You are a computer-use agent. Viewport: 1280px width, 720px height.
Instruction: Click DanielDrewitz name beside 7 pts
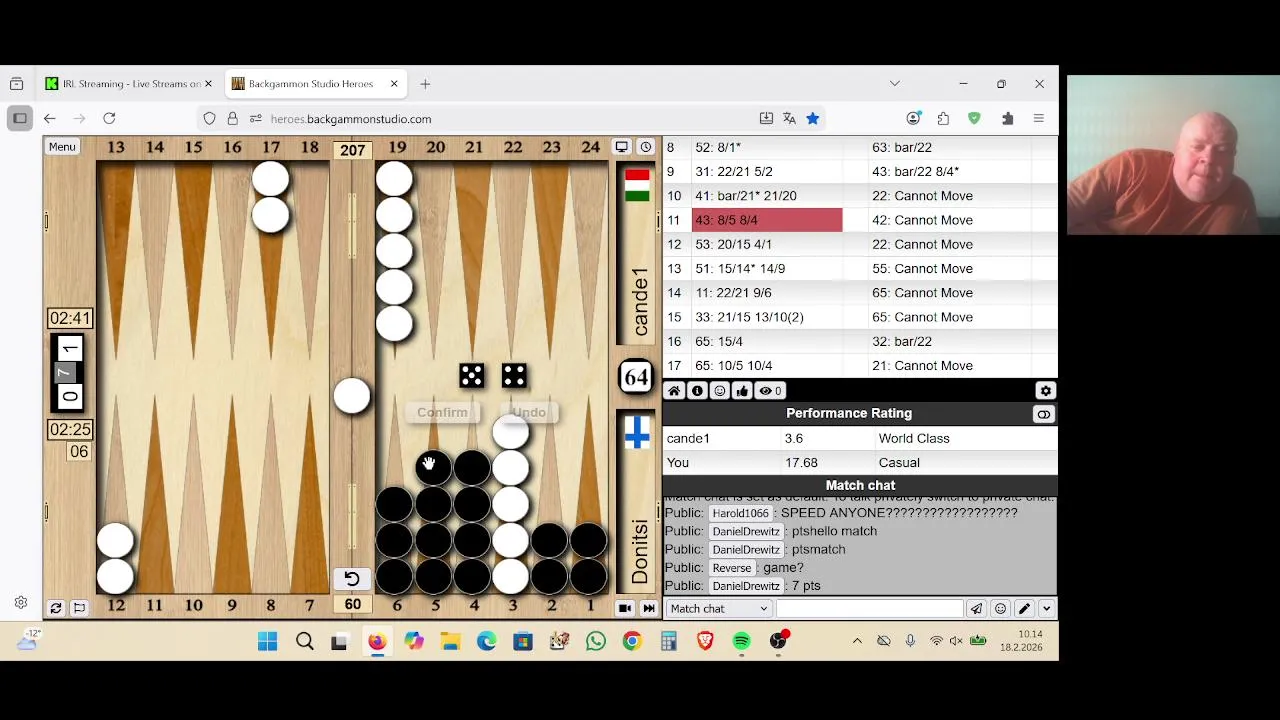pos(746,586)
